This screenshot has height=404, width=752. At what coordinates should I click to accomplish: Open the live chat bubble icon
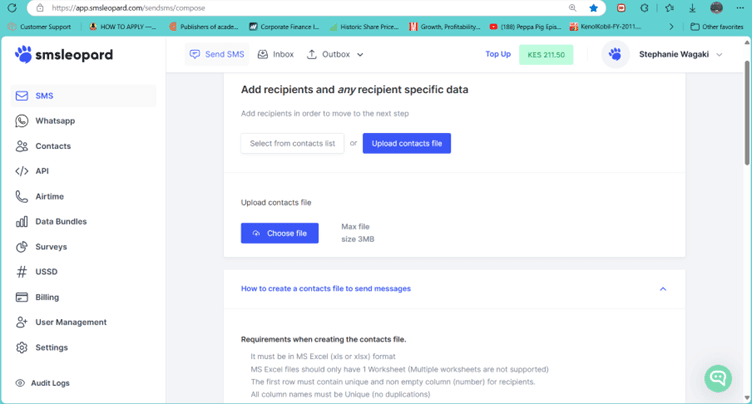coord(718,377)
